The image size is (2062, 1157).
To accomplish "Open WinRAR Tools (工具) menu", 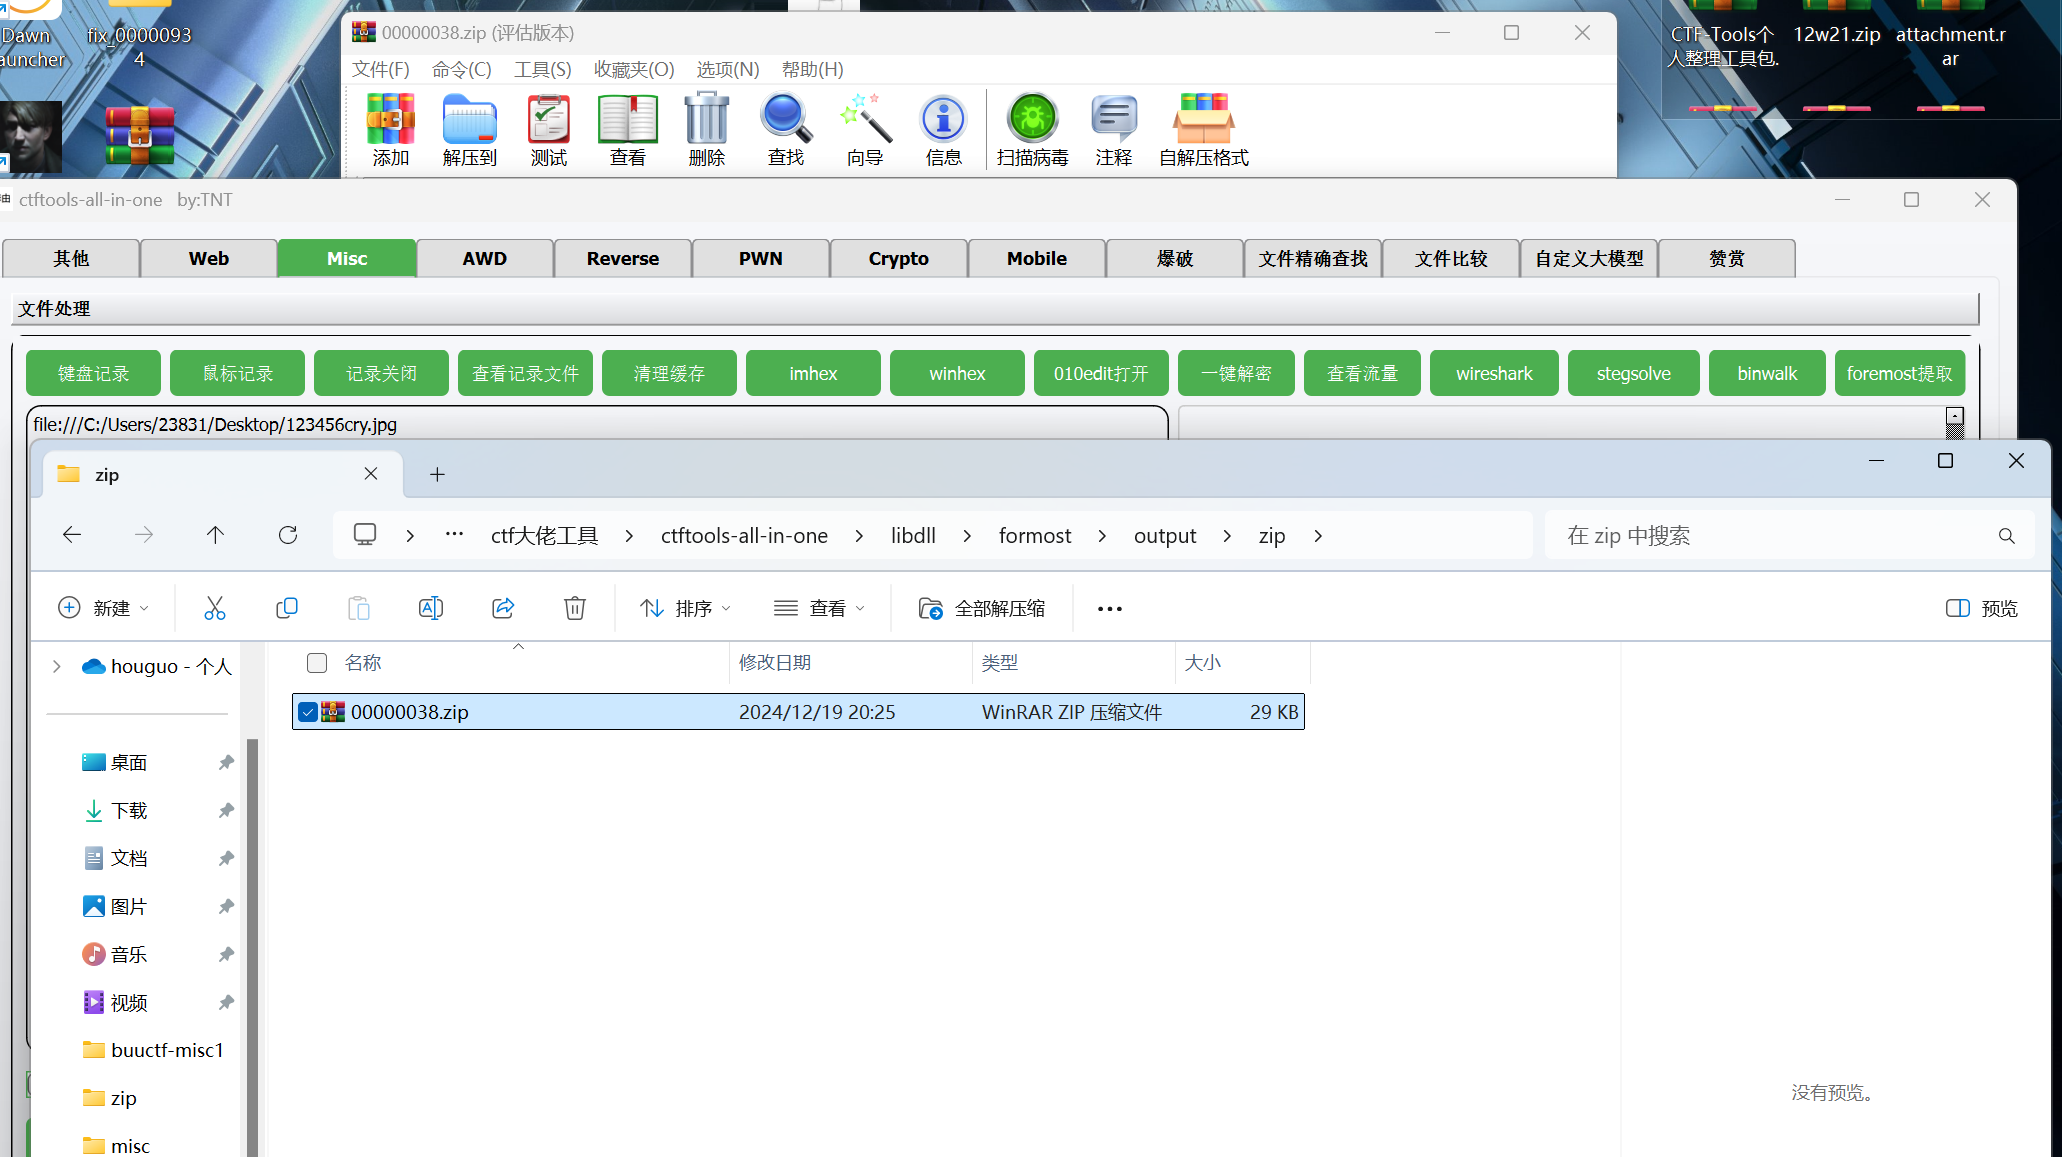I will click(543, 70).
